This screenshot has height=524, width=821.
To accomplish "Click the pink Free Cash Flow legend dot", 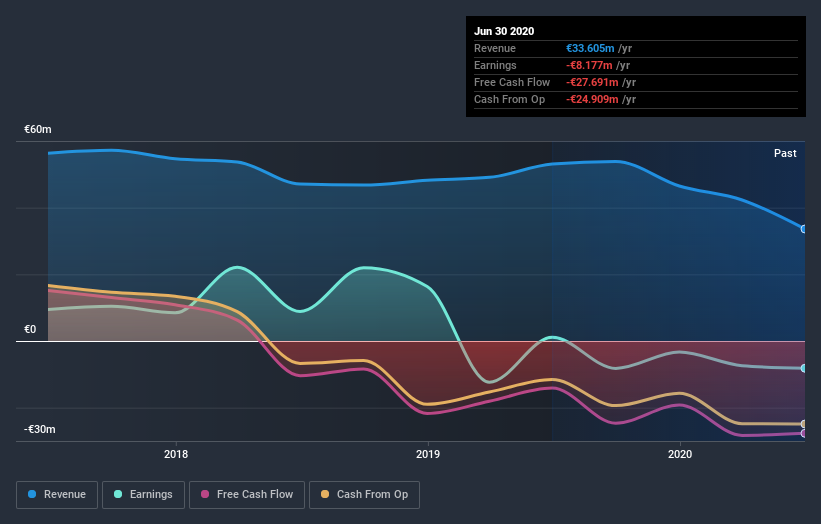I will (205, 494).
